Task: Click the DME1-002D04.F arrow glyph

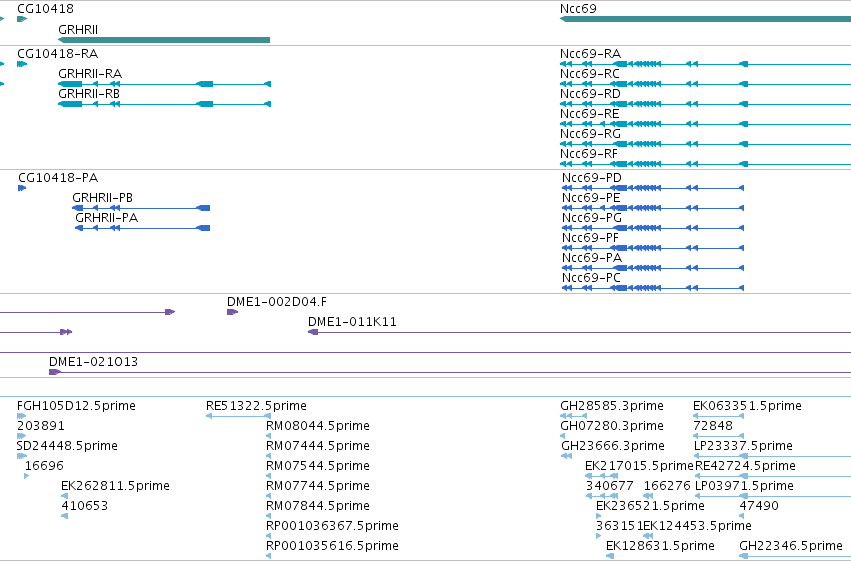Action: coord(232,312)
